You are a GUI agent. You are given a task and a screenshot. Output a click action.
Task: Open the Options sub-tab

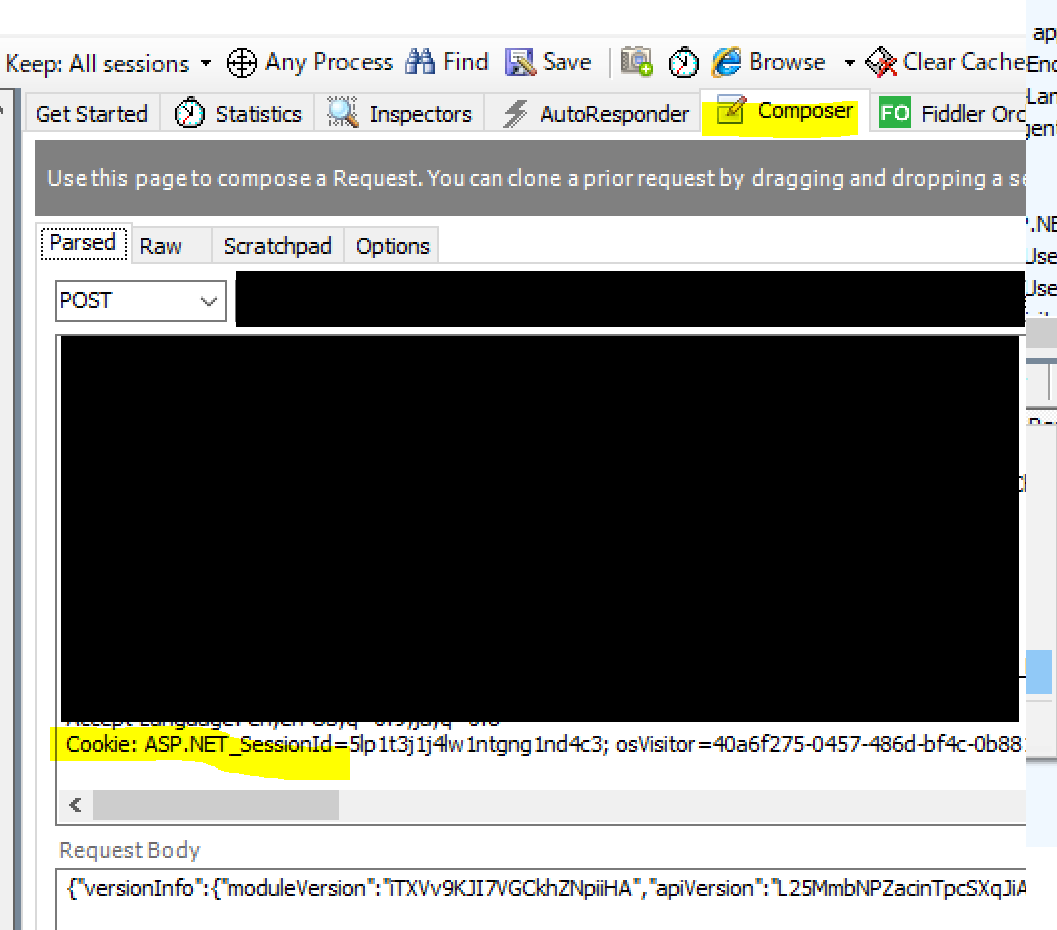click(393, 246)
